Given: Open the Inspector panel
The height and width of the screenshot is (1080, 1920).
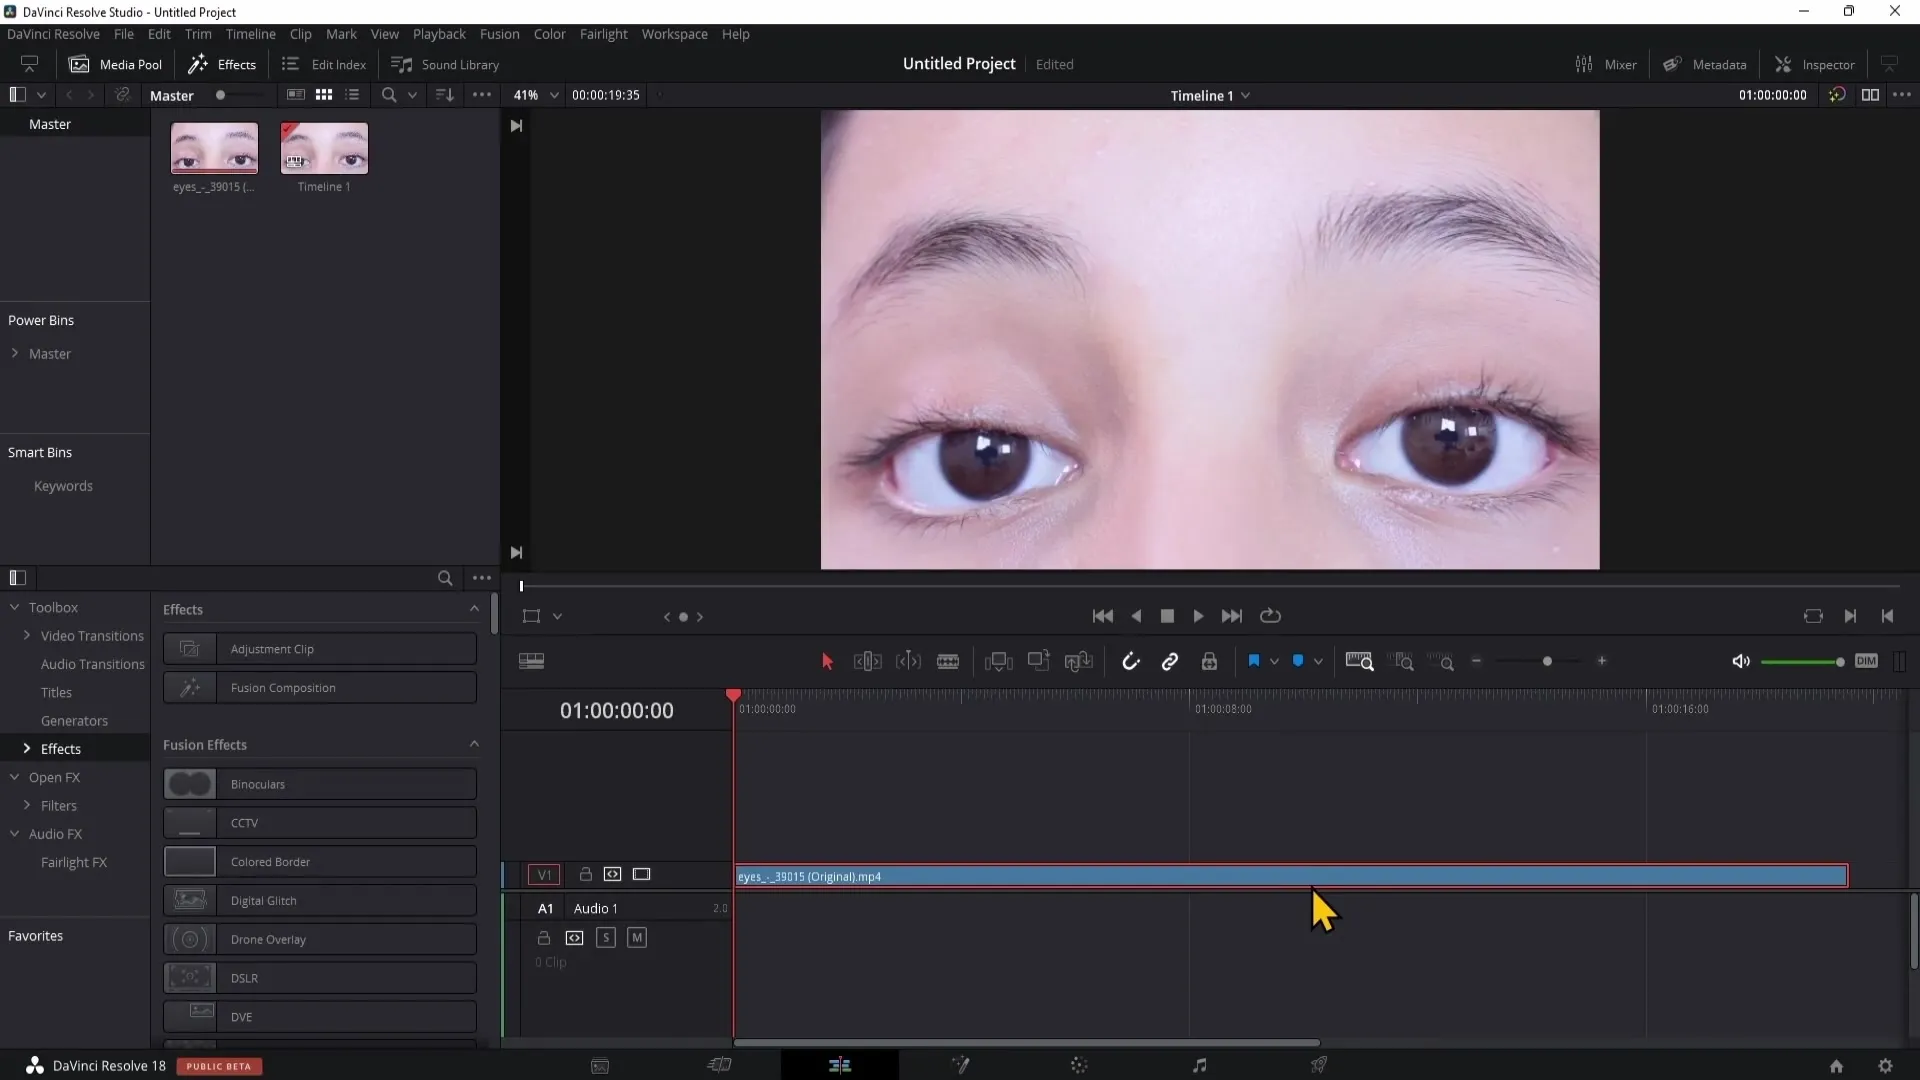Looking at the screenshot, I should (x=1815, y=64).
